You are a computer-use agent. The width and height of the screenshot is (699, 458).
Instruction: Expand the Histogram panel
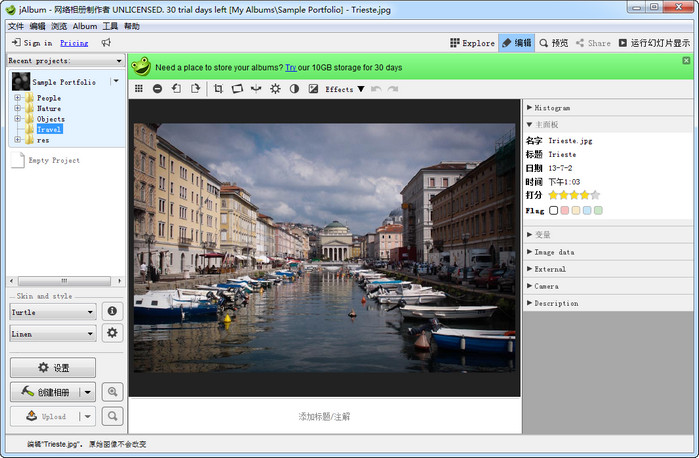(550, 108)
